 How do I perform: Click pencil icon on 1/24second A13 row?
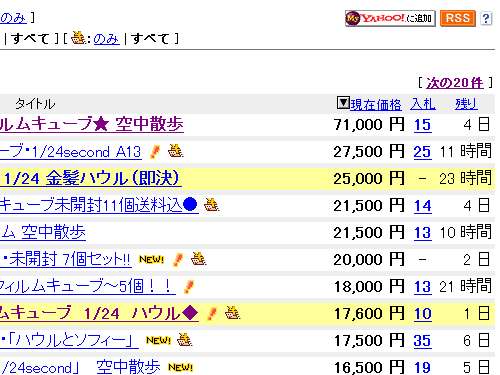[155, 152]
